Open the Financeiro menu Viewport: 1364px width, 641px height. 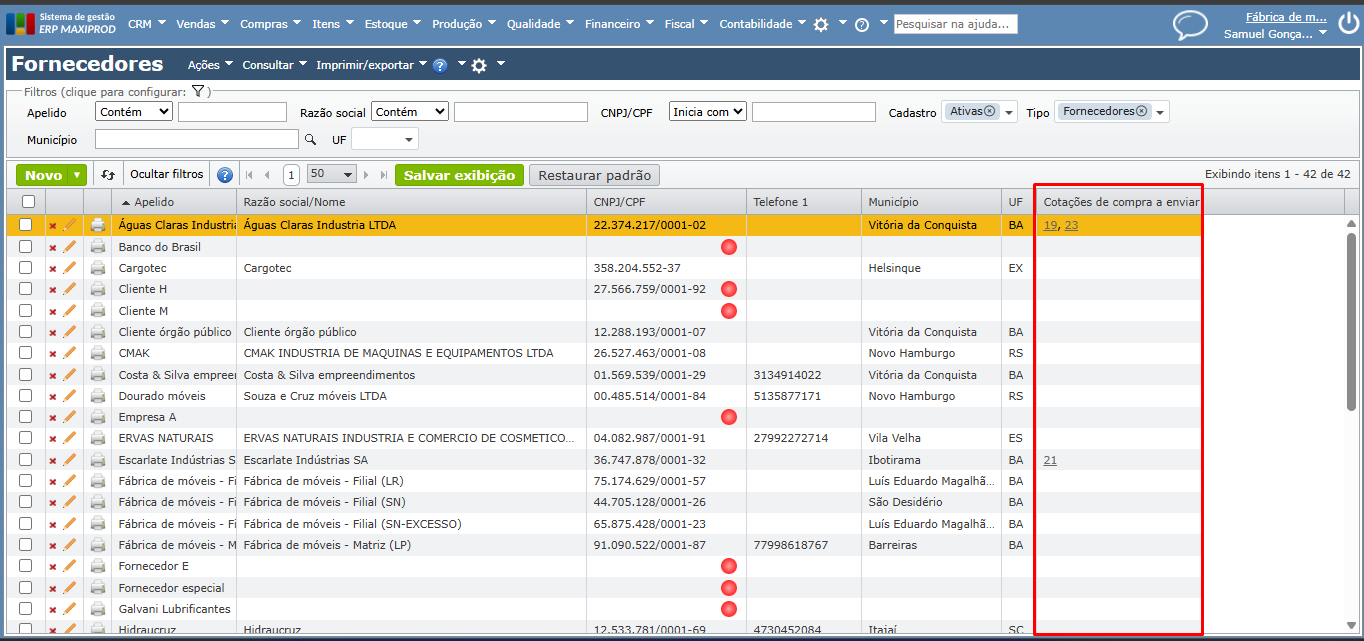(x=618, y=24)
